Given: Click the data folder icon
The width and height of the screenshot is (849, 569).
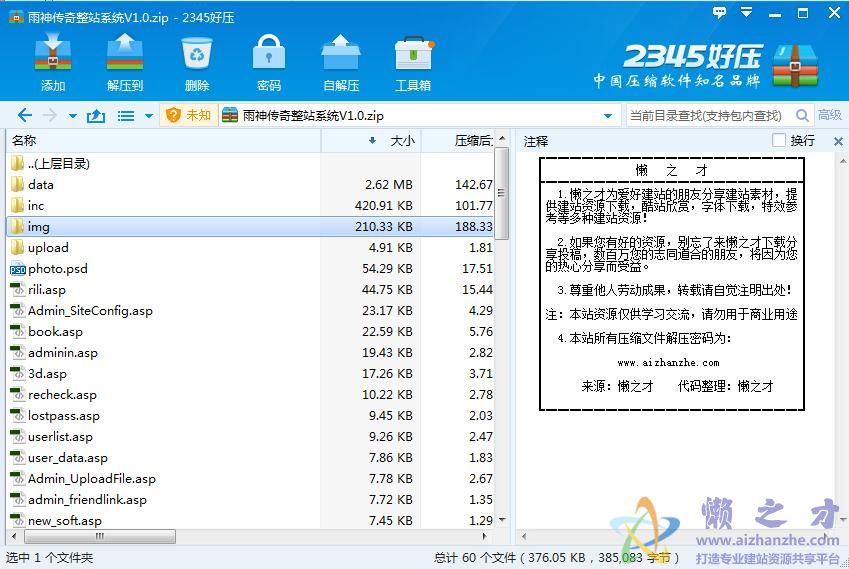Looking at the screenshot, I should click(x=17, y=185).
